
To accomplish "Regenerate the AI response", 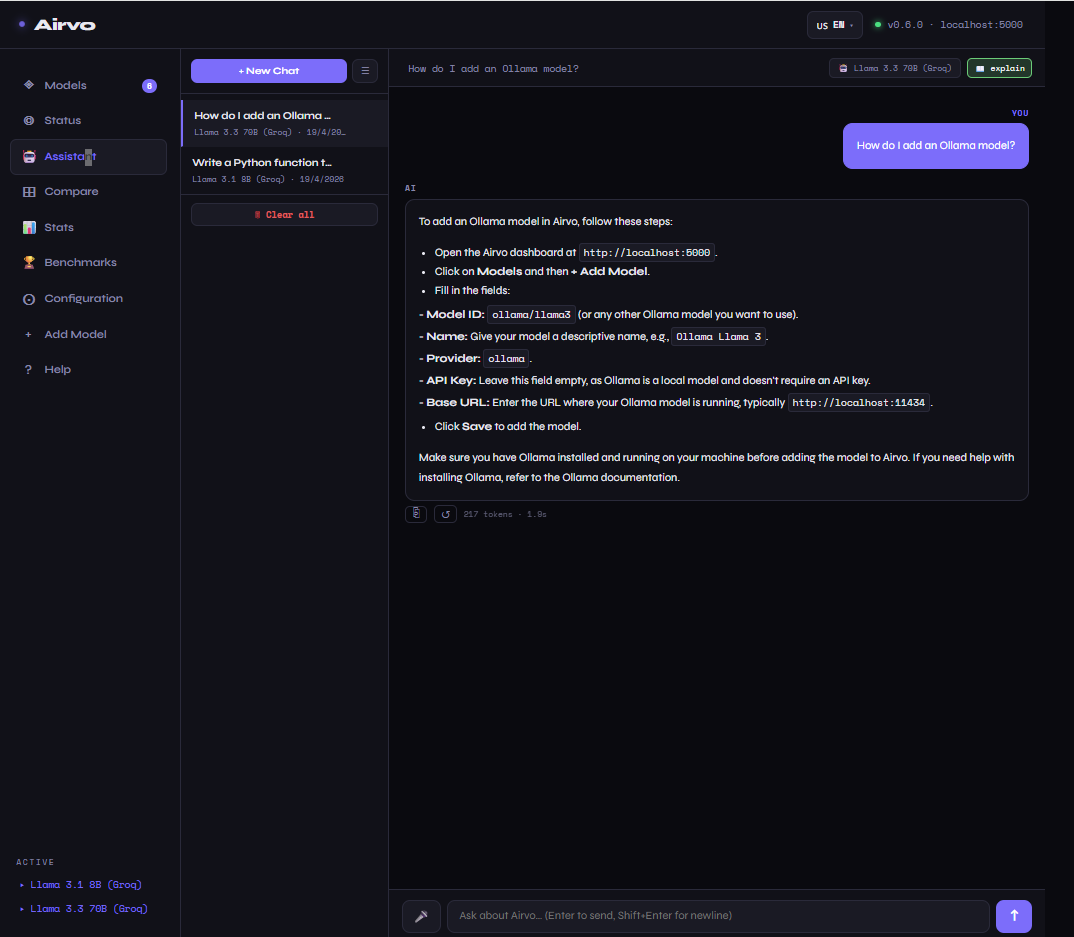I will 445,514.
